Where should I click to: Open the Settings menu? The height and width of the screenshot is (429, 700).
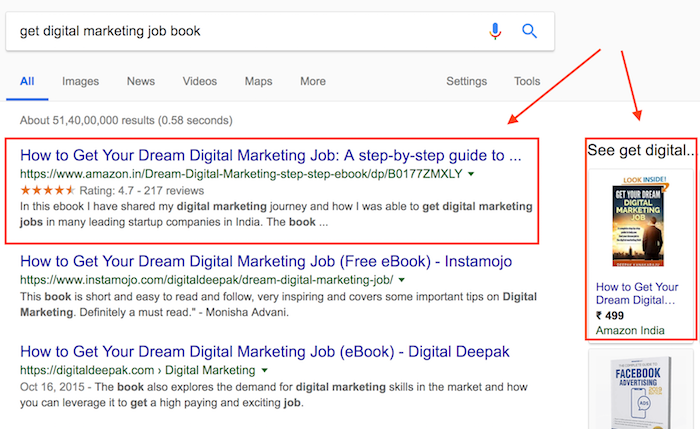(x=467, y=81)
